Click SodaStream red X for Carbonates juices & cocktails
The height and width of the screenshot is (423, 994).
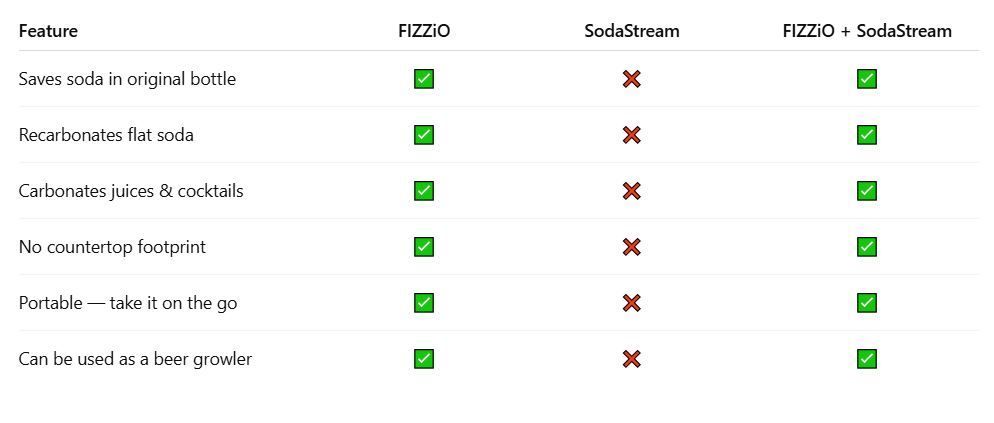click(631, 191)
